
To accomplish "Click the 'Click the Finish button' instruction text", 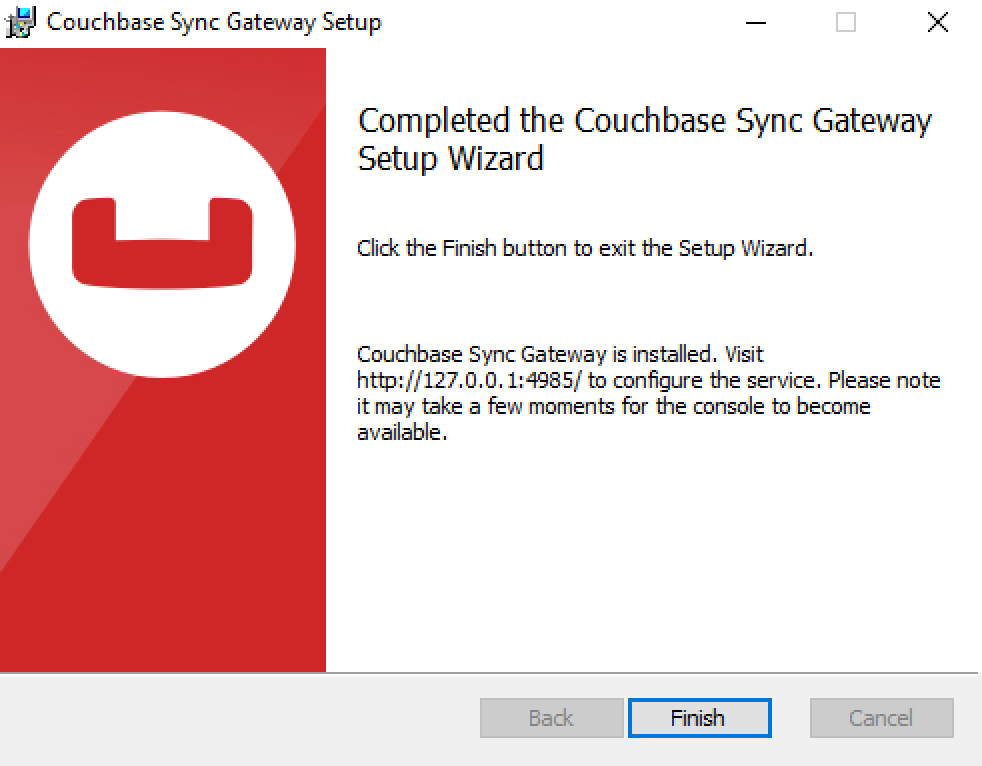I will click(x=585, y=248).
